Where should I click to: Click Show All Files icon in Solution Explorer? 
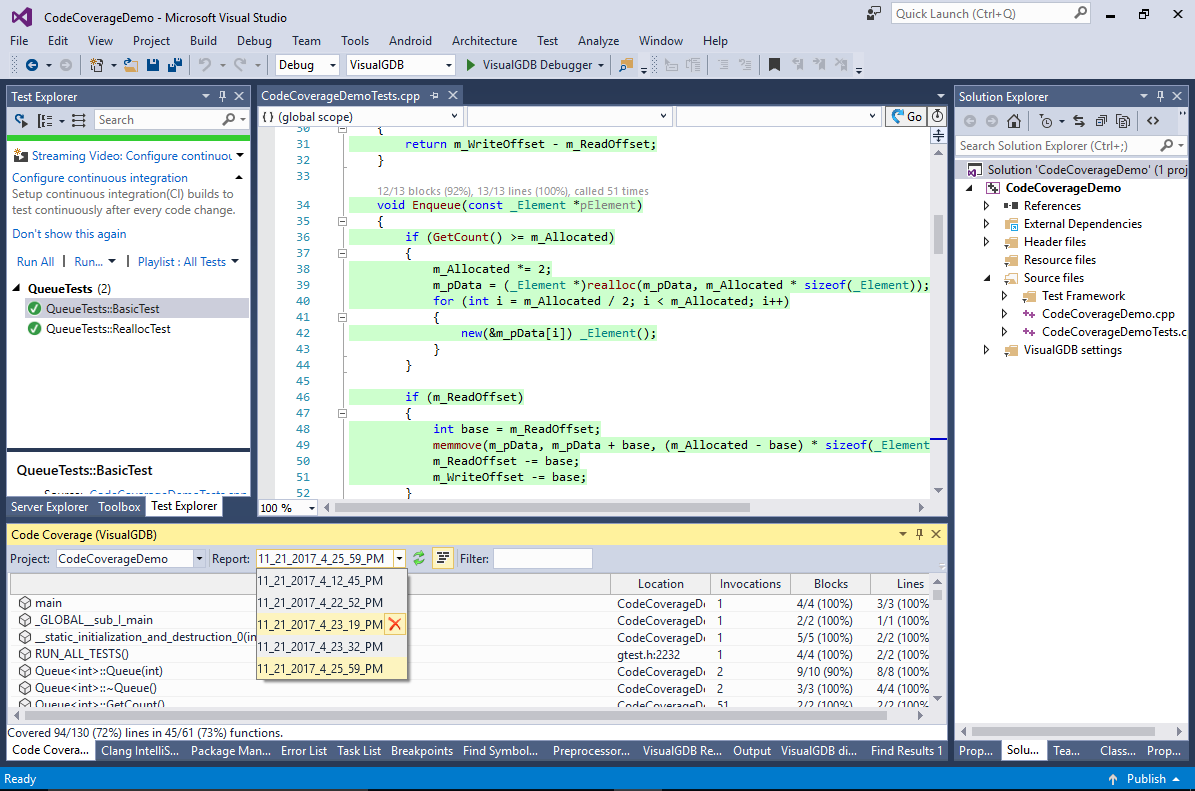(1123, 120)
